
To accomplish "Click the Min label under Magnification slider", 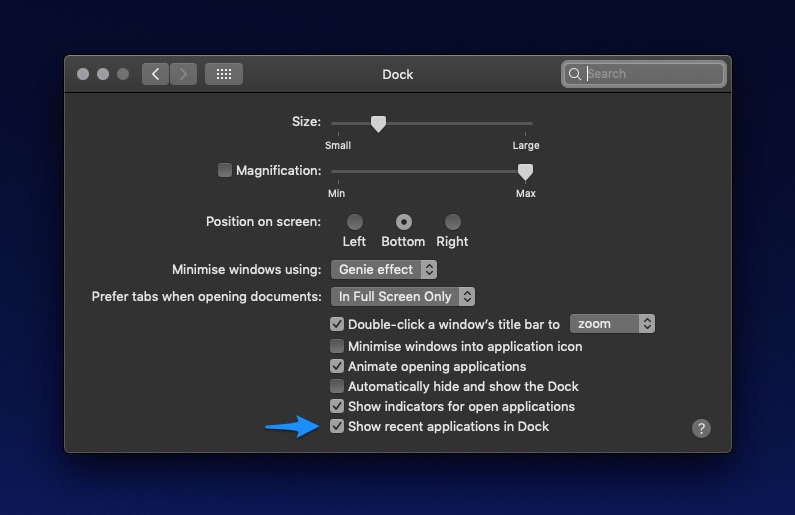I will pyautogui.click(x=336, y=194).
